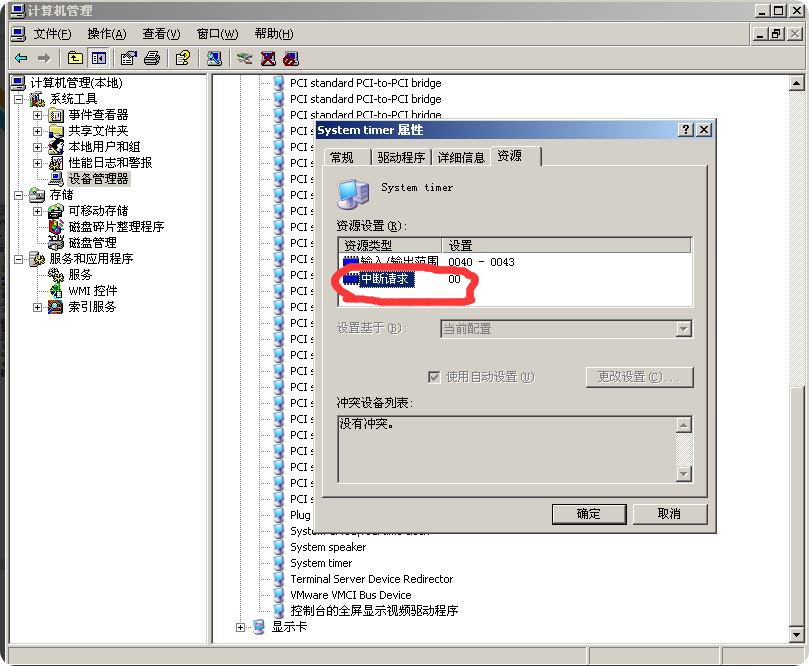Click the 确定 button
809x666 pixels.
[x=589, y=514]
